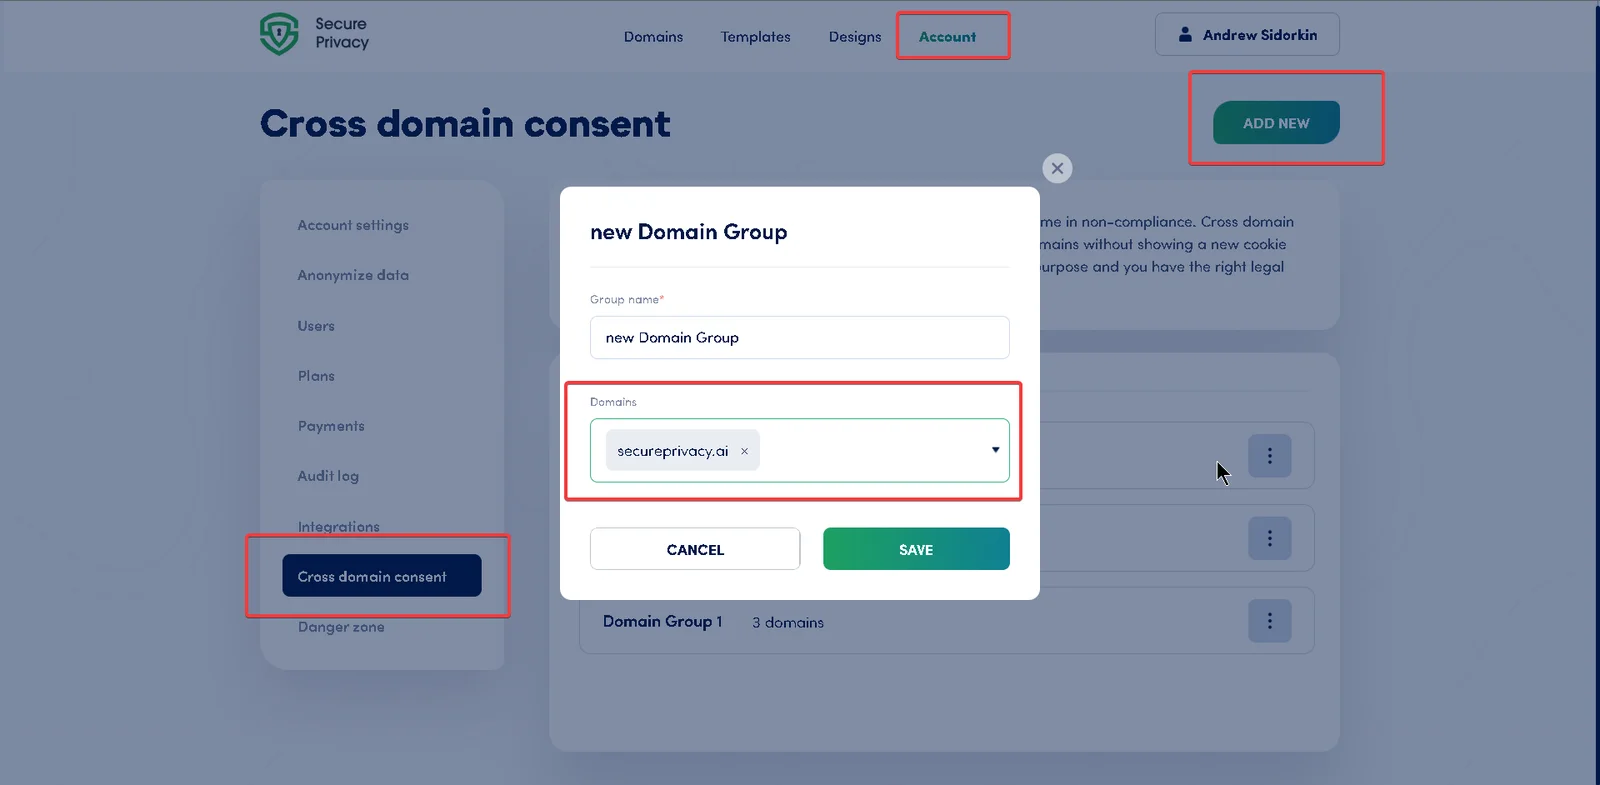The height and width of the screenshot is (785, 1600).
Task: Open the Danger zone settings
Action: pos(340,627)
